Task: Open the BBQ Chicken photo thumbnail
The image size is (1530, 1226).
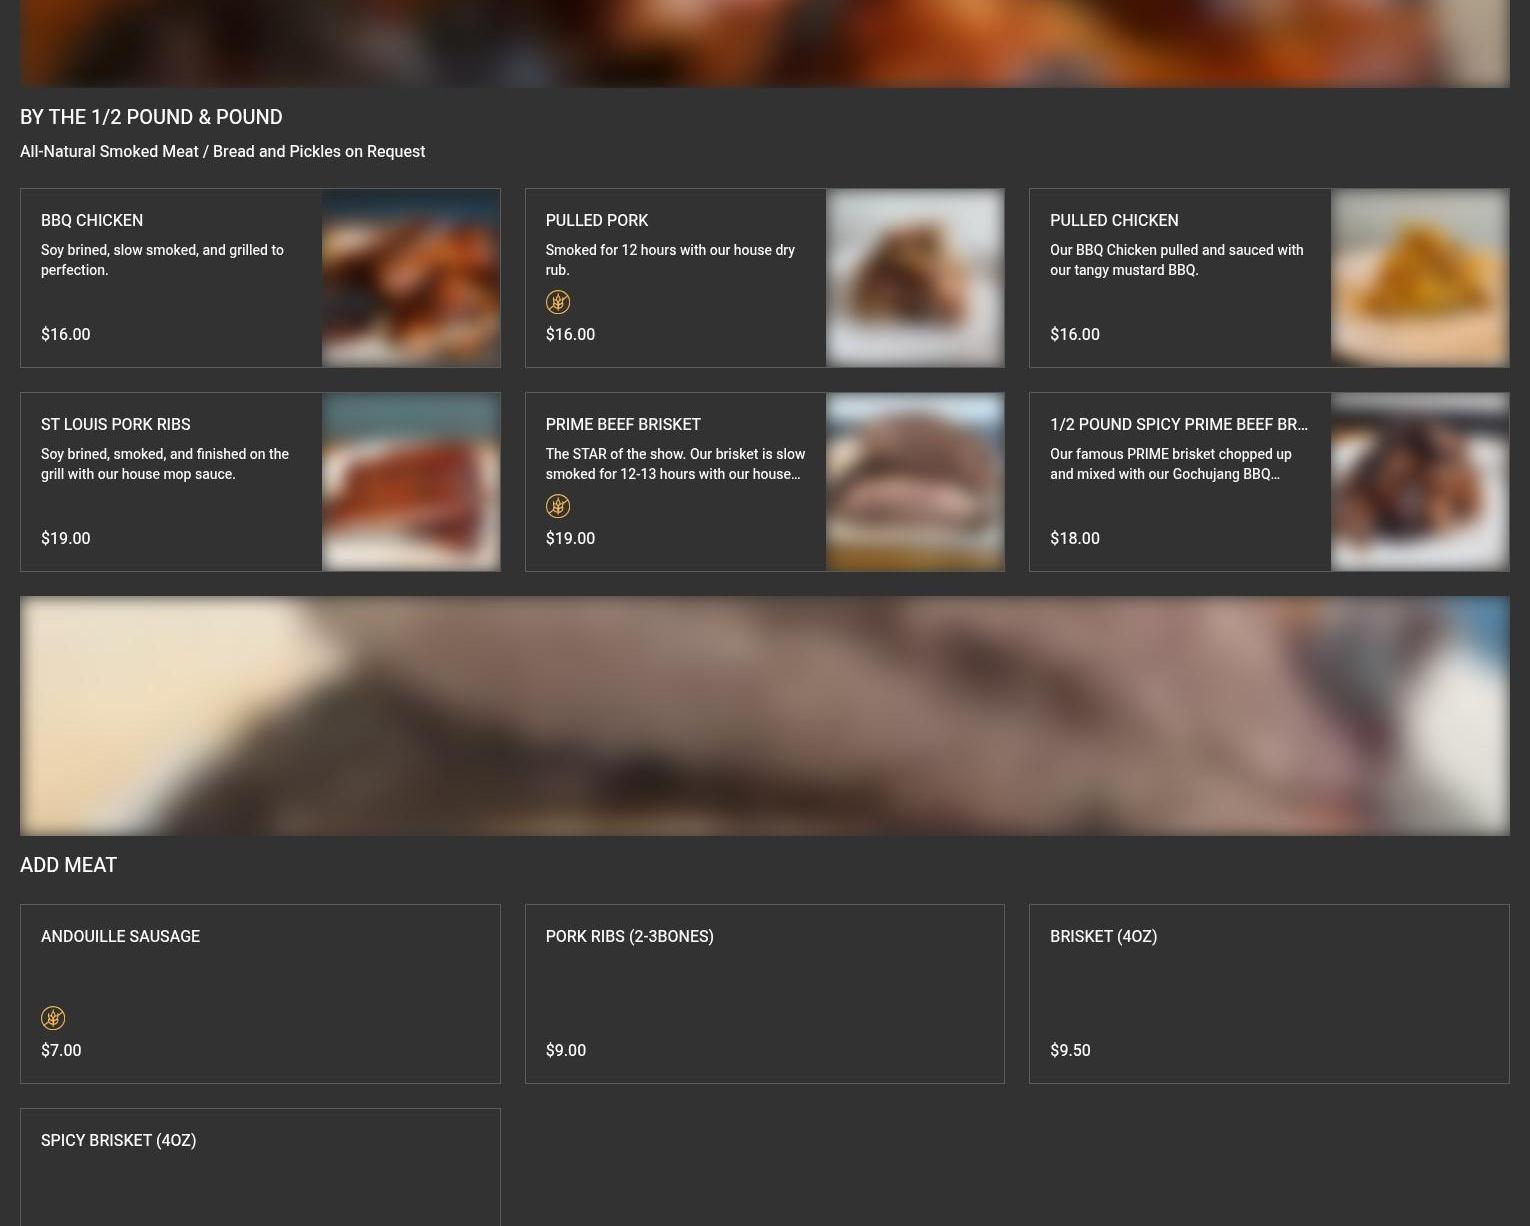Action: (x=410, y=278)
